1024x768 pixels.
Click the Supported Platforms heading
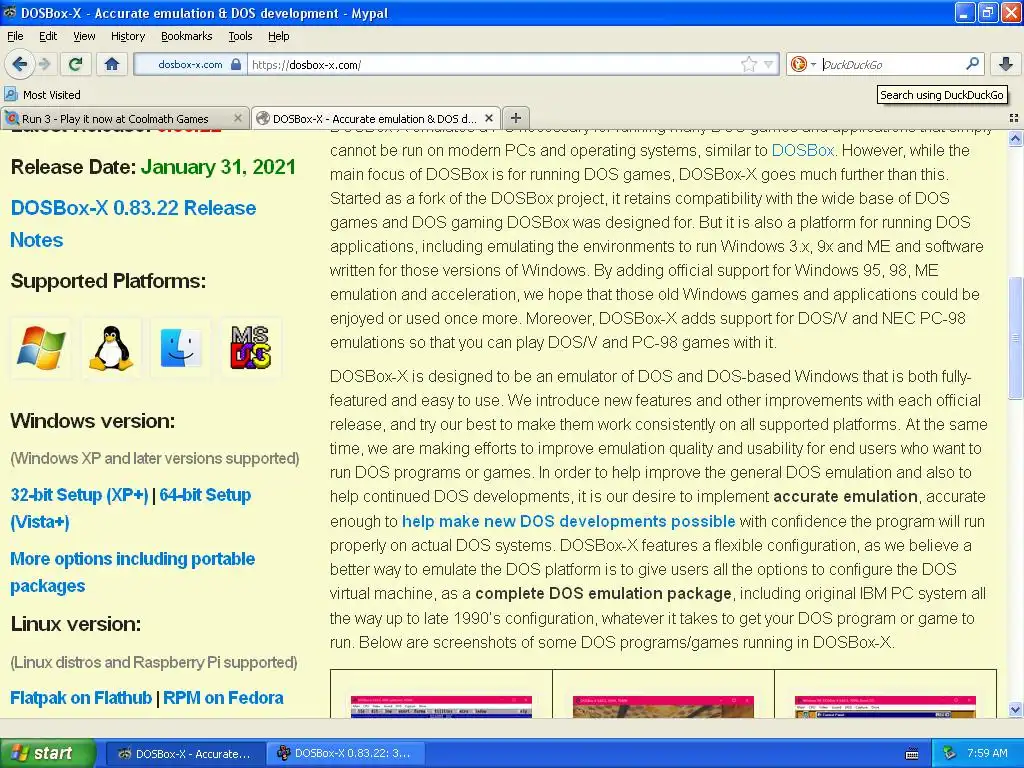point(108,281)
